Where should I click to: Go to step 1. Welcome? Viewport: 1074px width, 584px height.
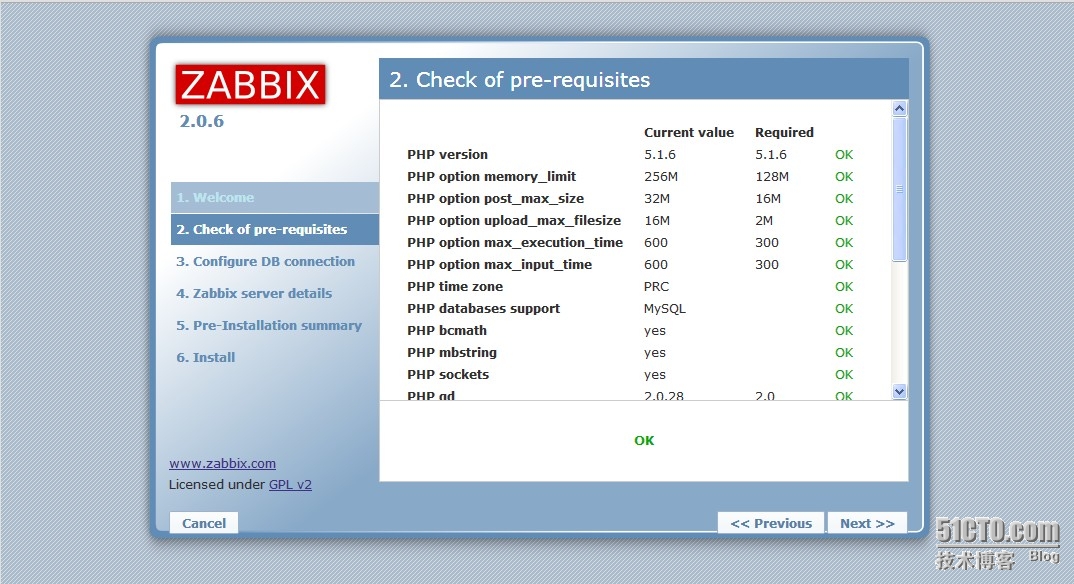coord(274,197)
